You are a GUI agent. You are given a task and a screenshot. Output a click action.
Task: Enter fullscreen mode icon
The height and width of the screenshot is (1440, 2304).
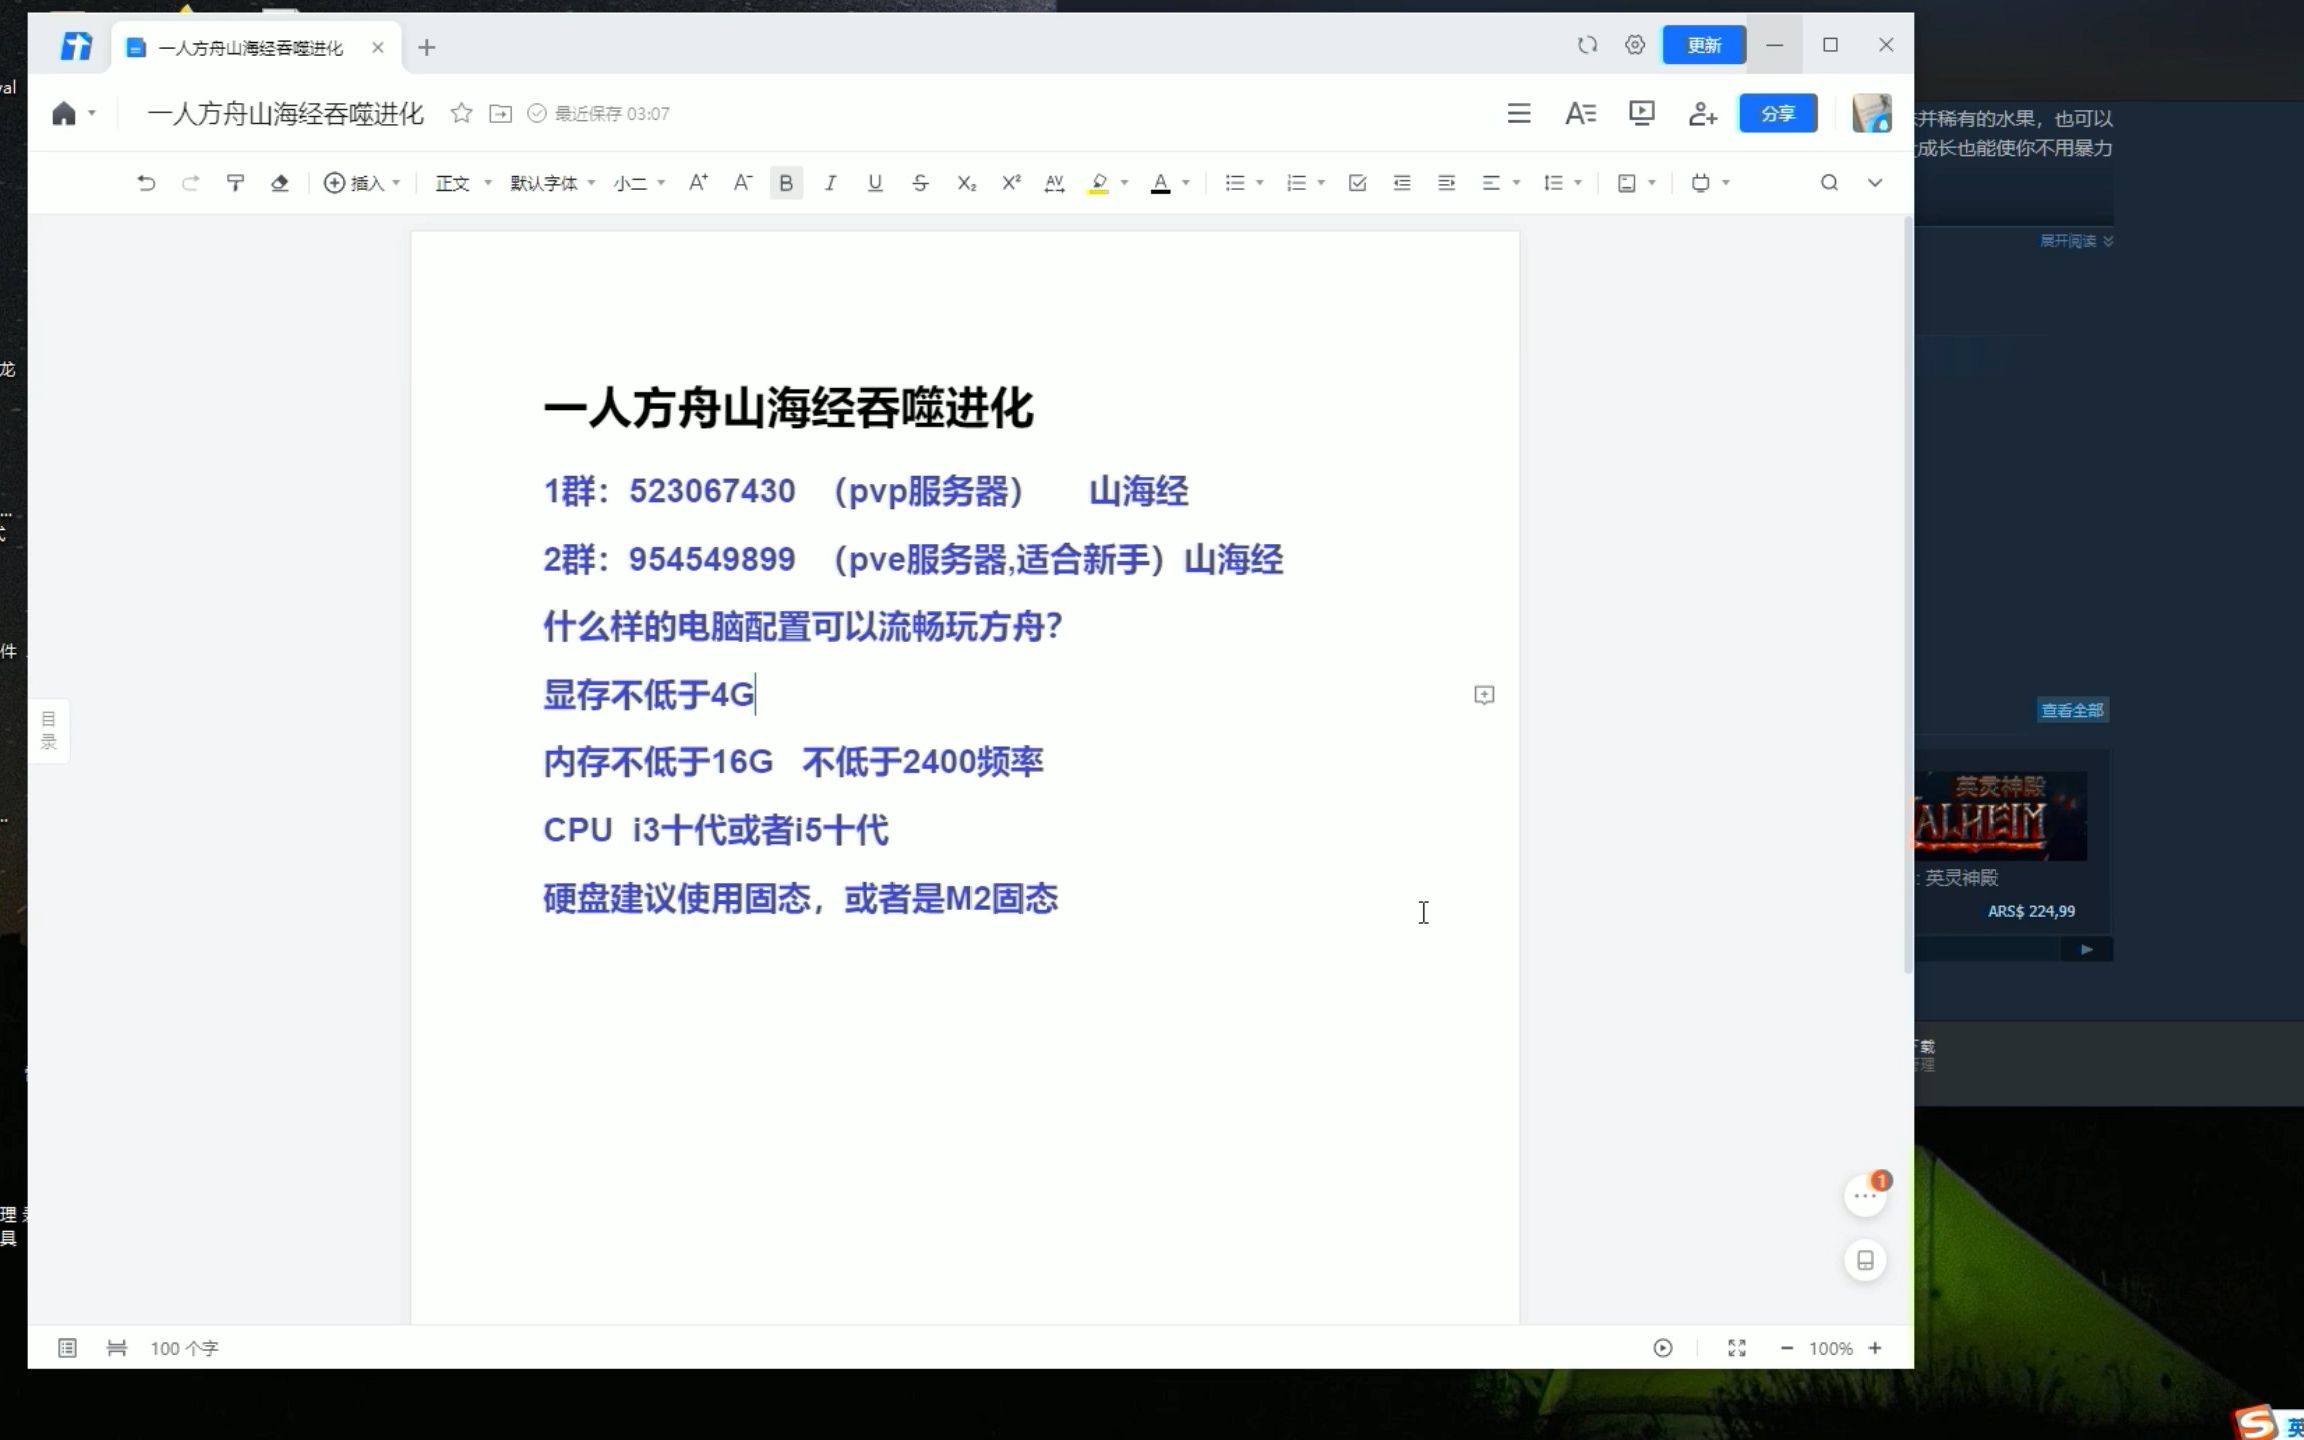[1737, 1348]
